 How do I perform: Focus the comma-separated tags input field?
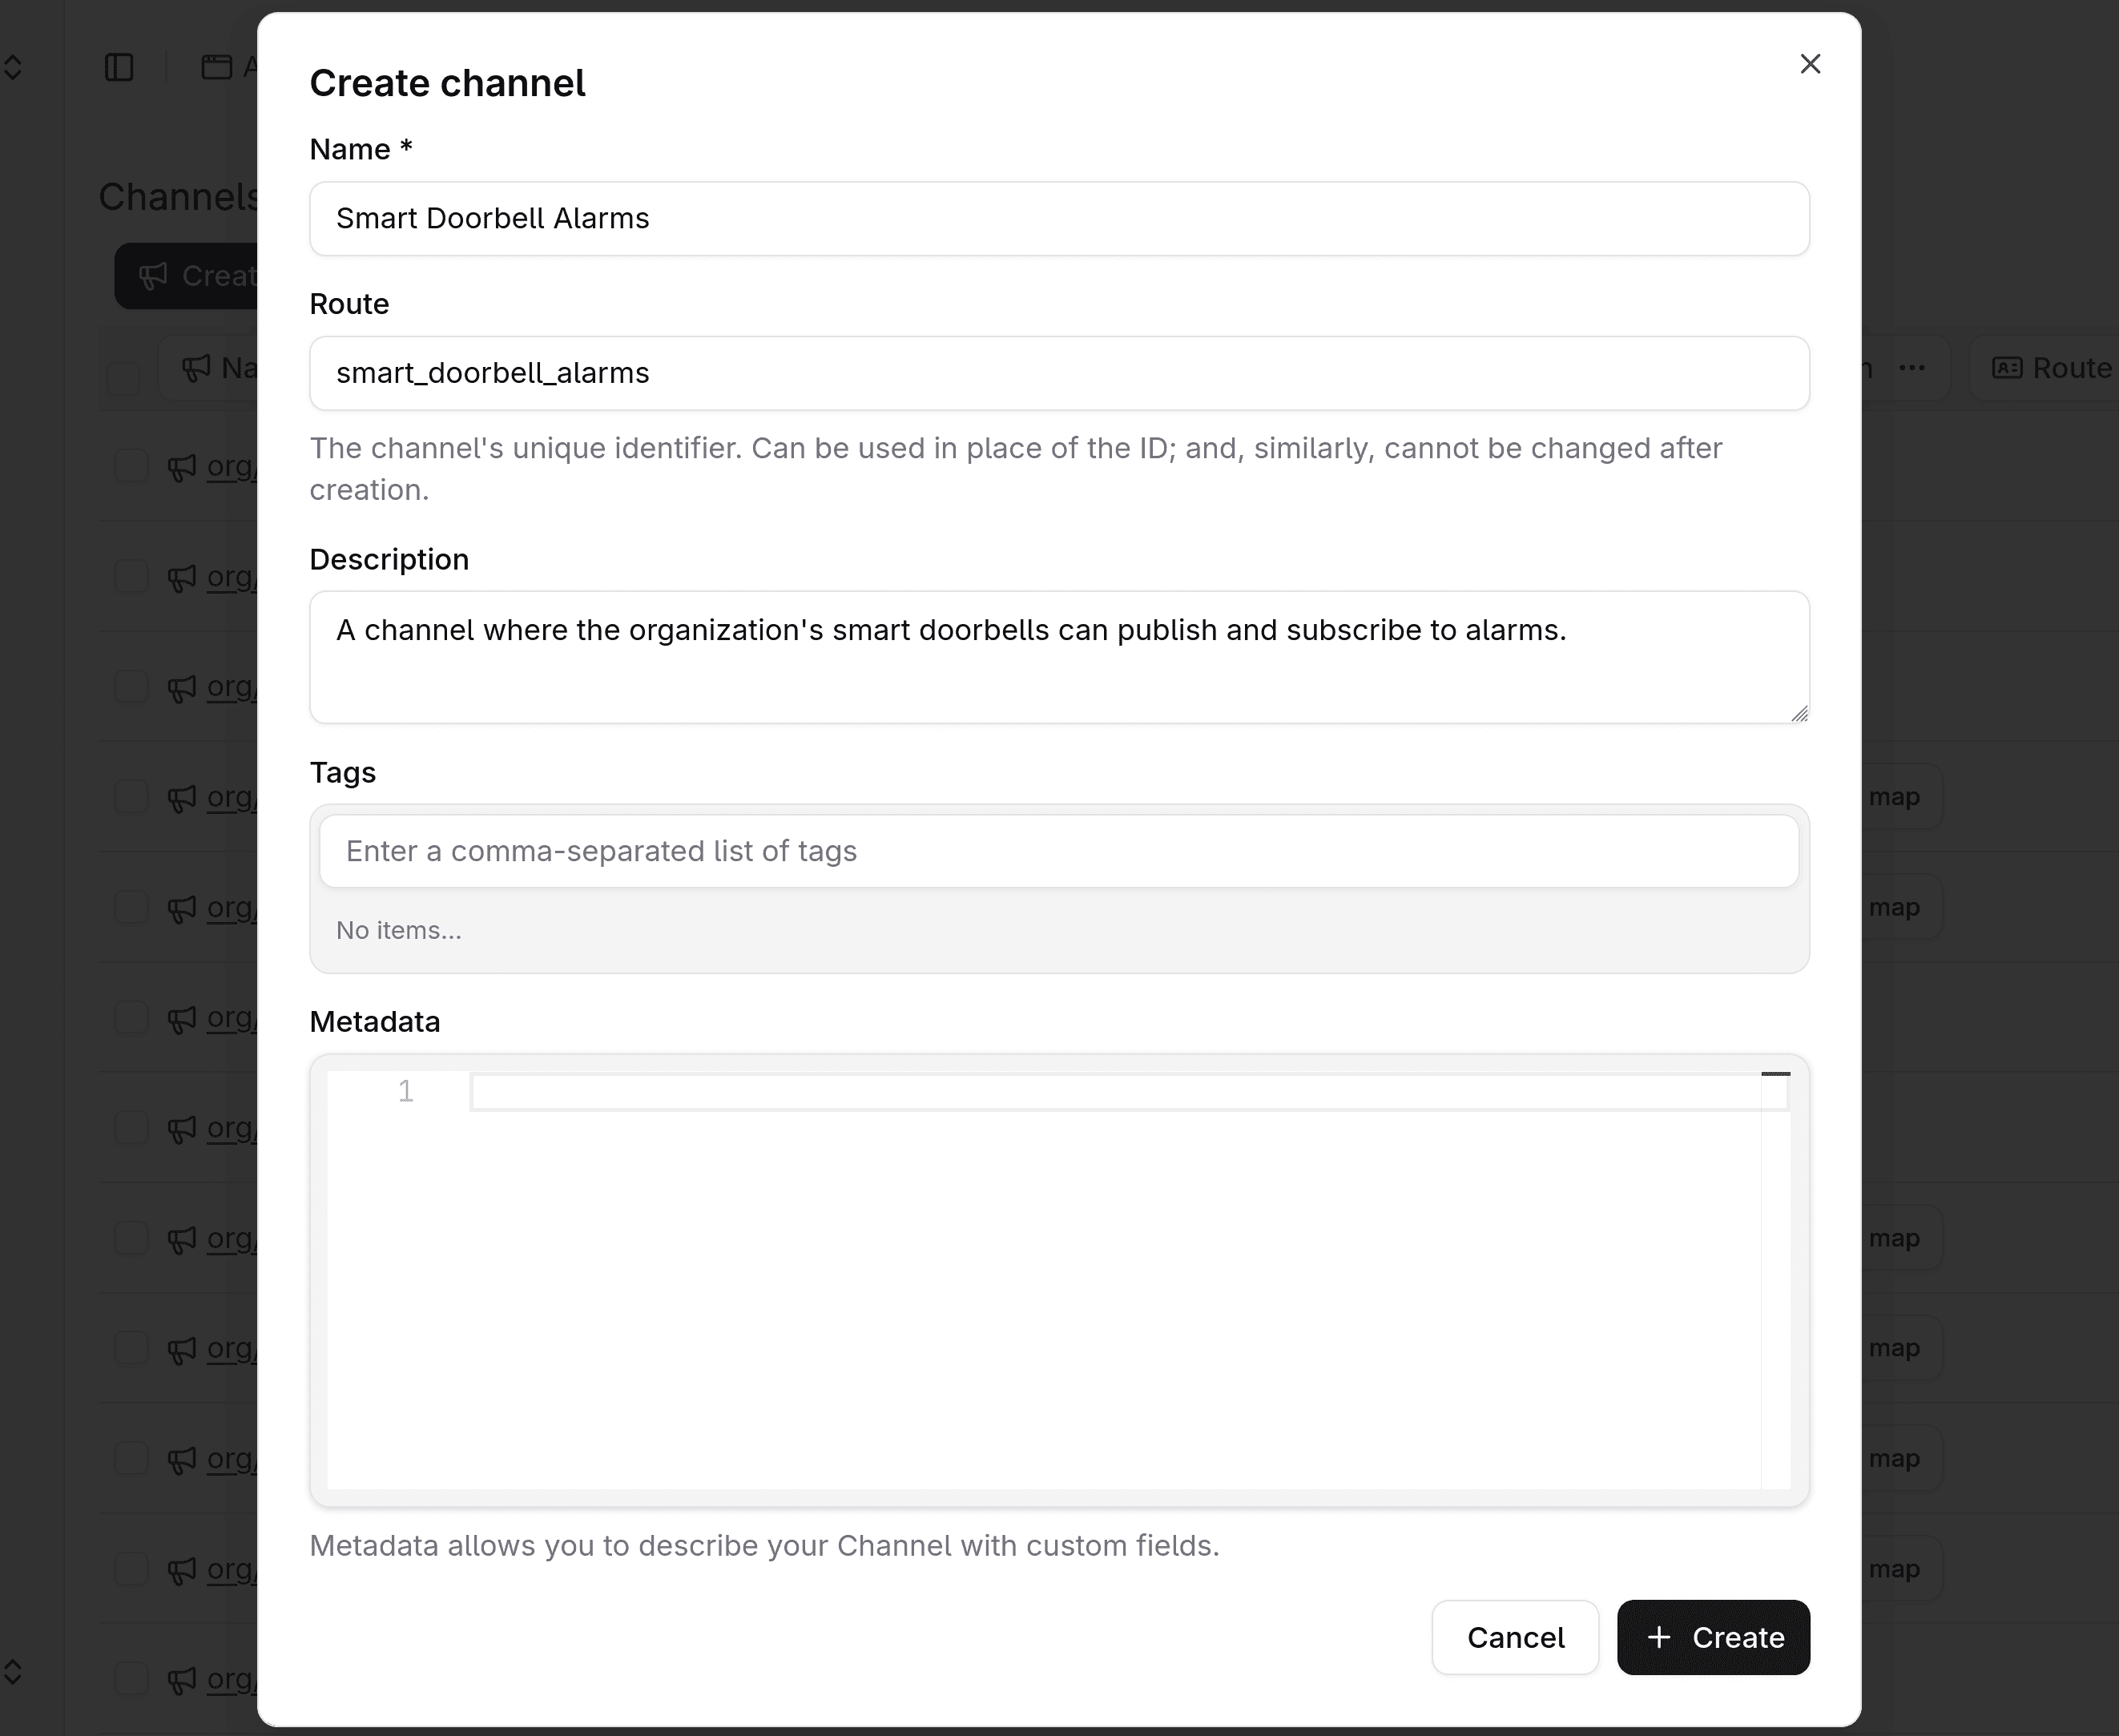[1057, 850]
